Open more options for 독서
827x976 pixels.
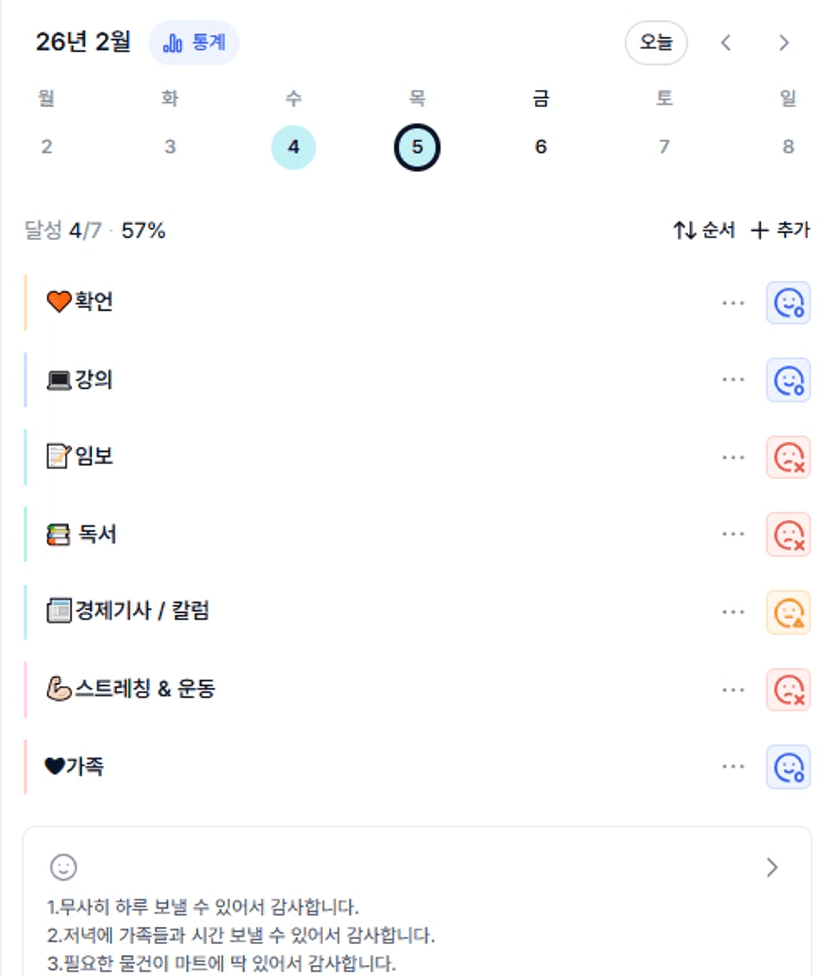[x=733, y=534]
